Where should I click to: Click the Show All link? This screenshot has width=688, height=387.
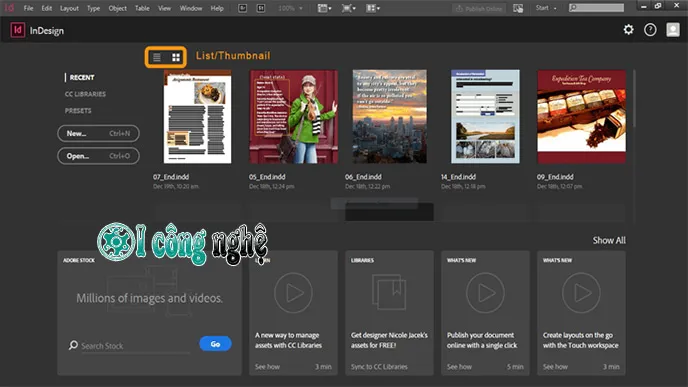pos(609,240)
